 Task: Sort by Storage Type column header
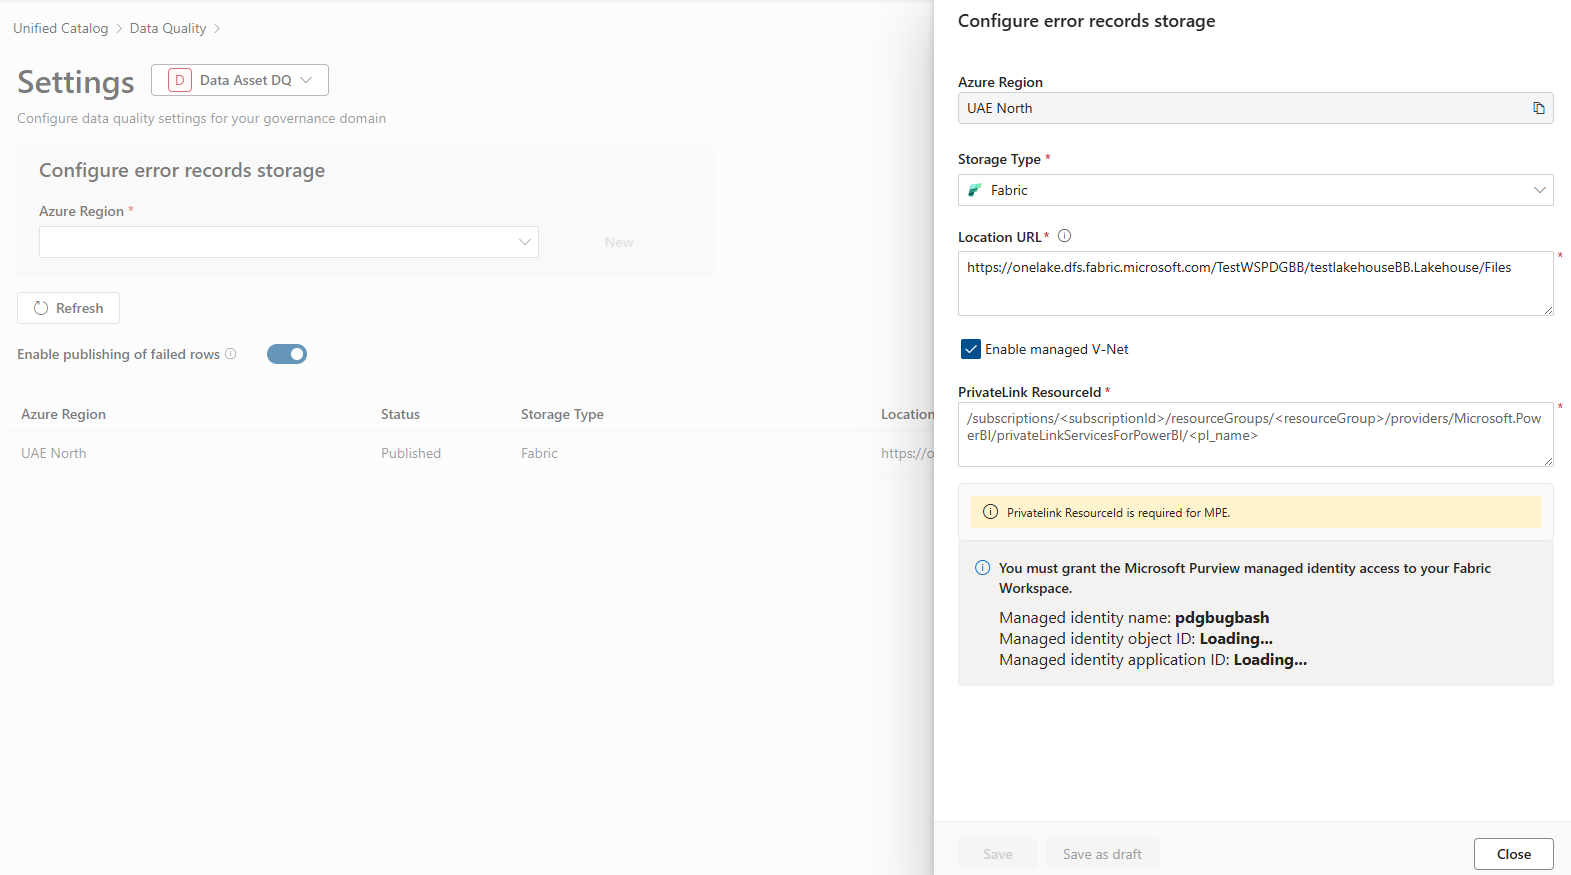click(x=562, y=414)
